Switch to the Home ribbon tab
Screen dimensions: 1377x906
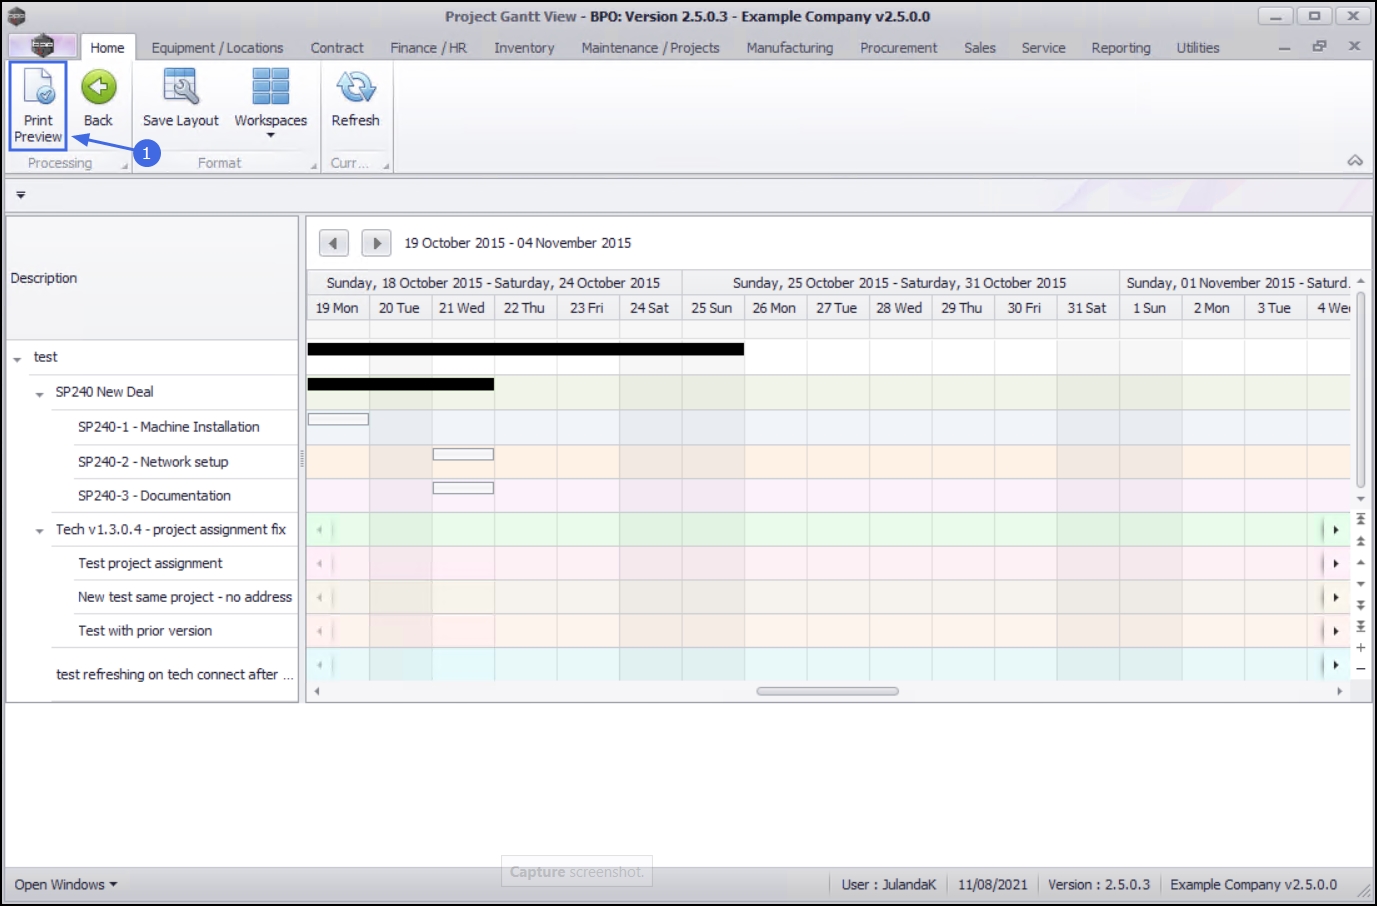click(107, 48)
